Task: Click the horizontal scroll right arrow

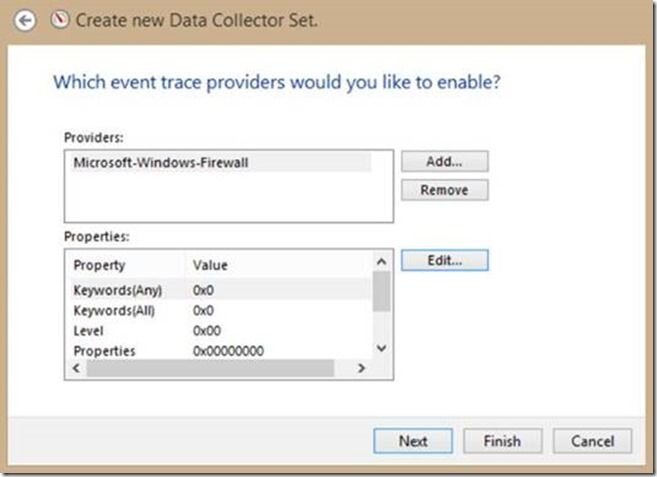Action: pos(361,368)
